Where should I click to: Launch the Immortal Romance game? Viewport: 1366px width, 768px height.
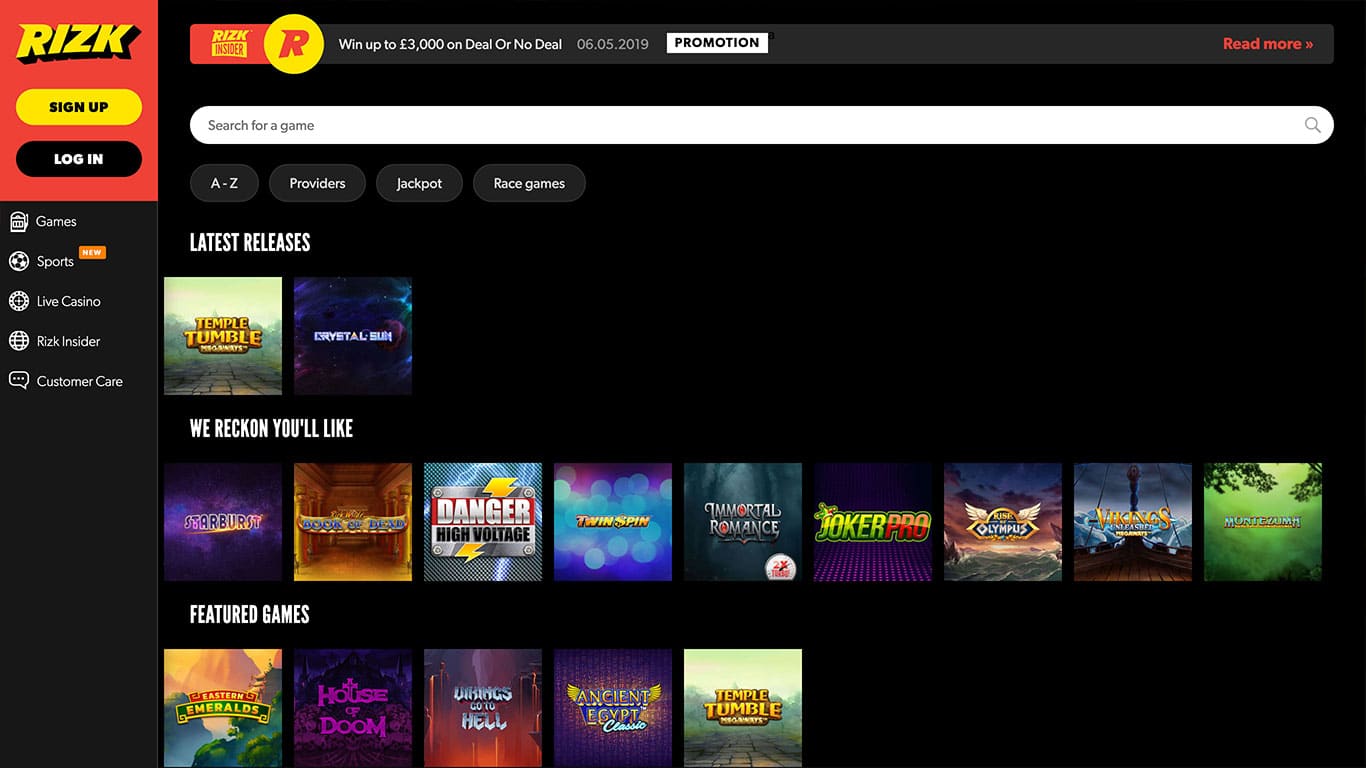(x=743, y=522)
